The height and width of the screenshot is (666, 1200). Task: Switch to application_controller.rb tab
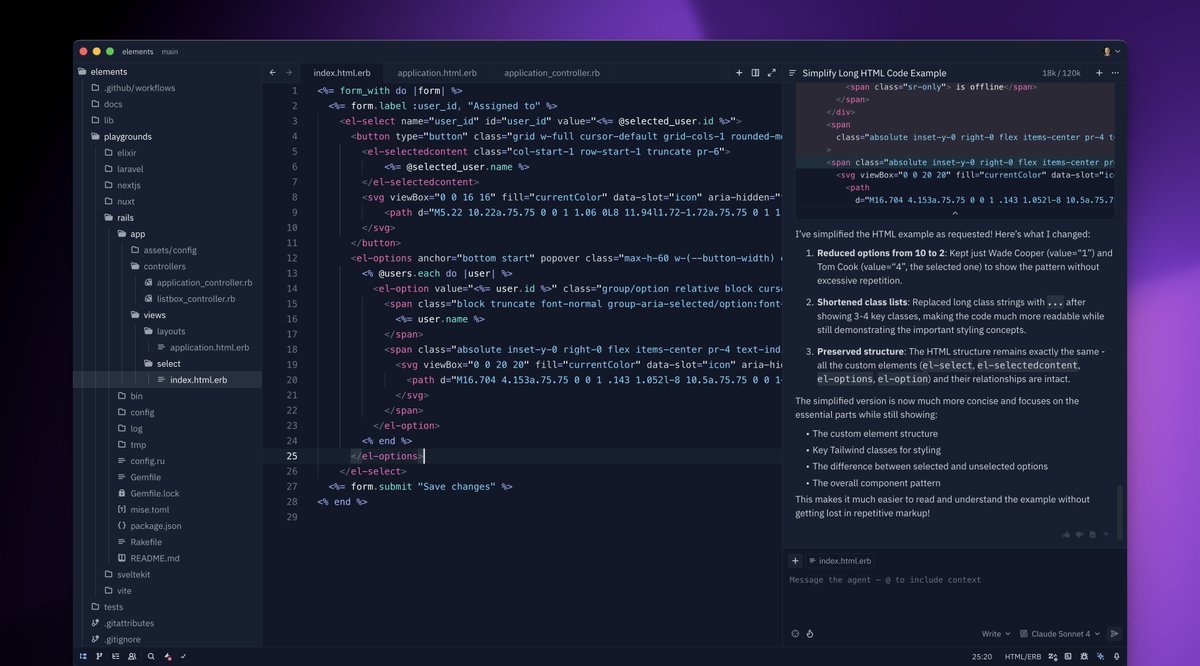click(x=551, y=73)
